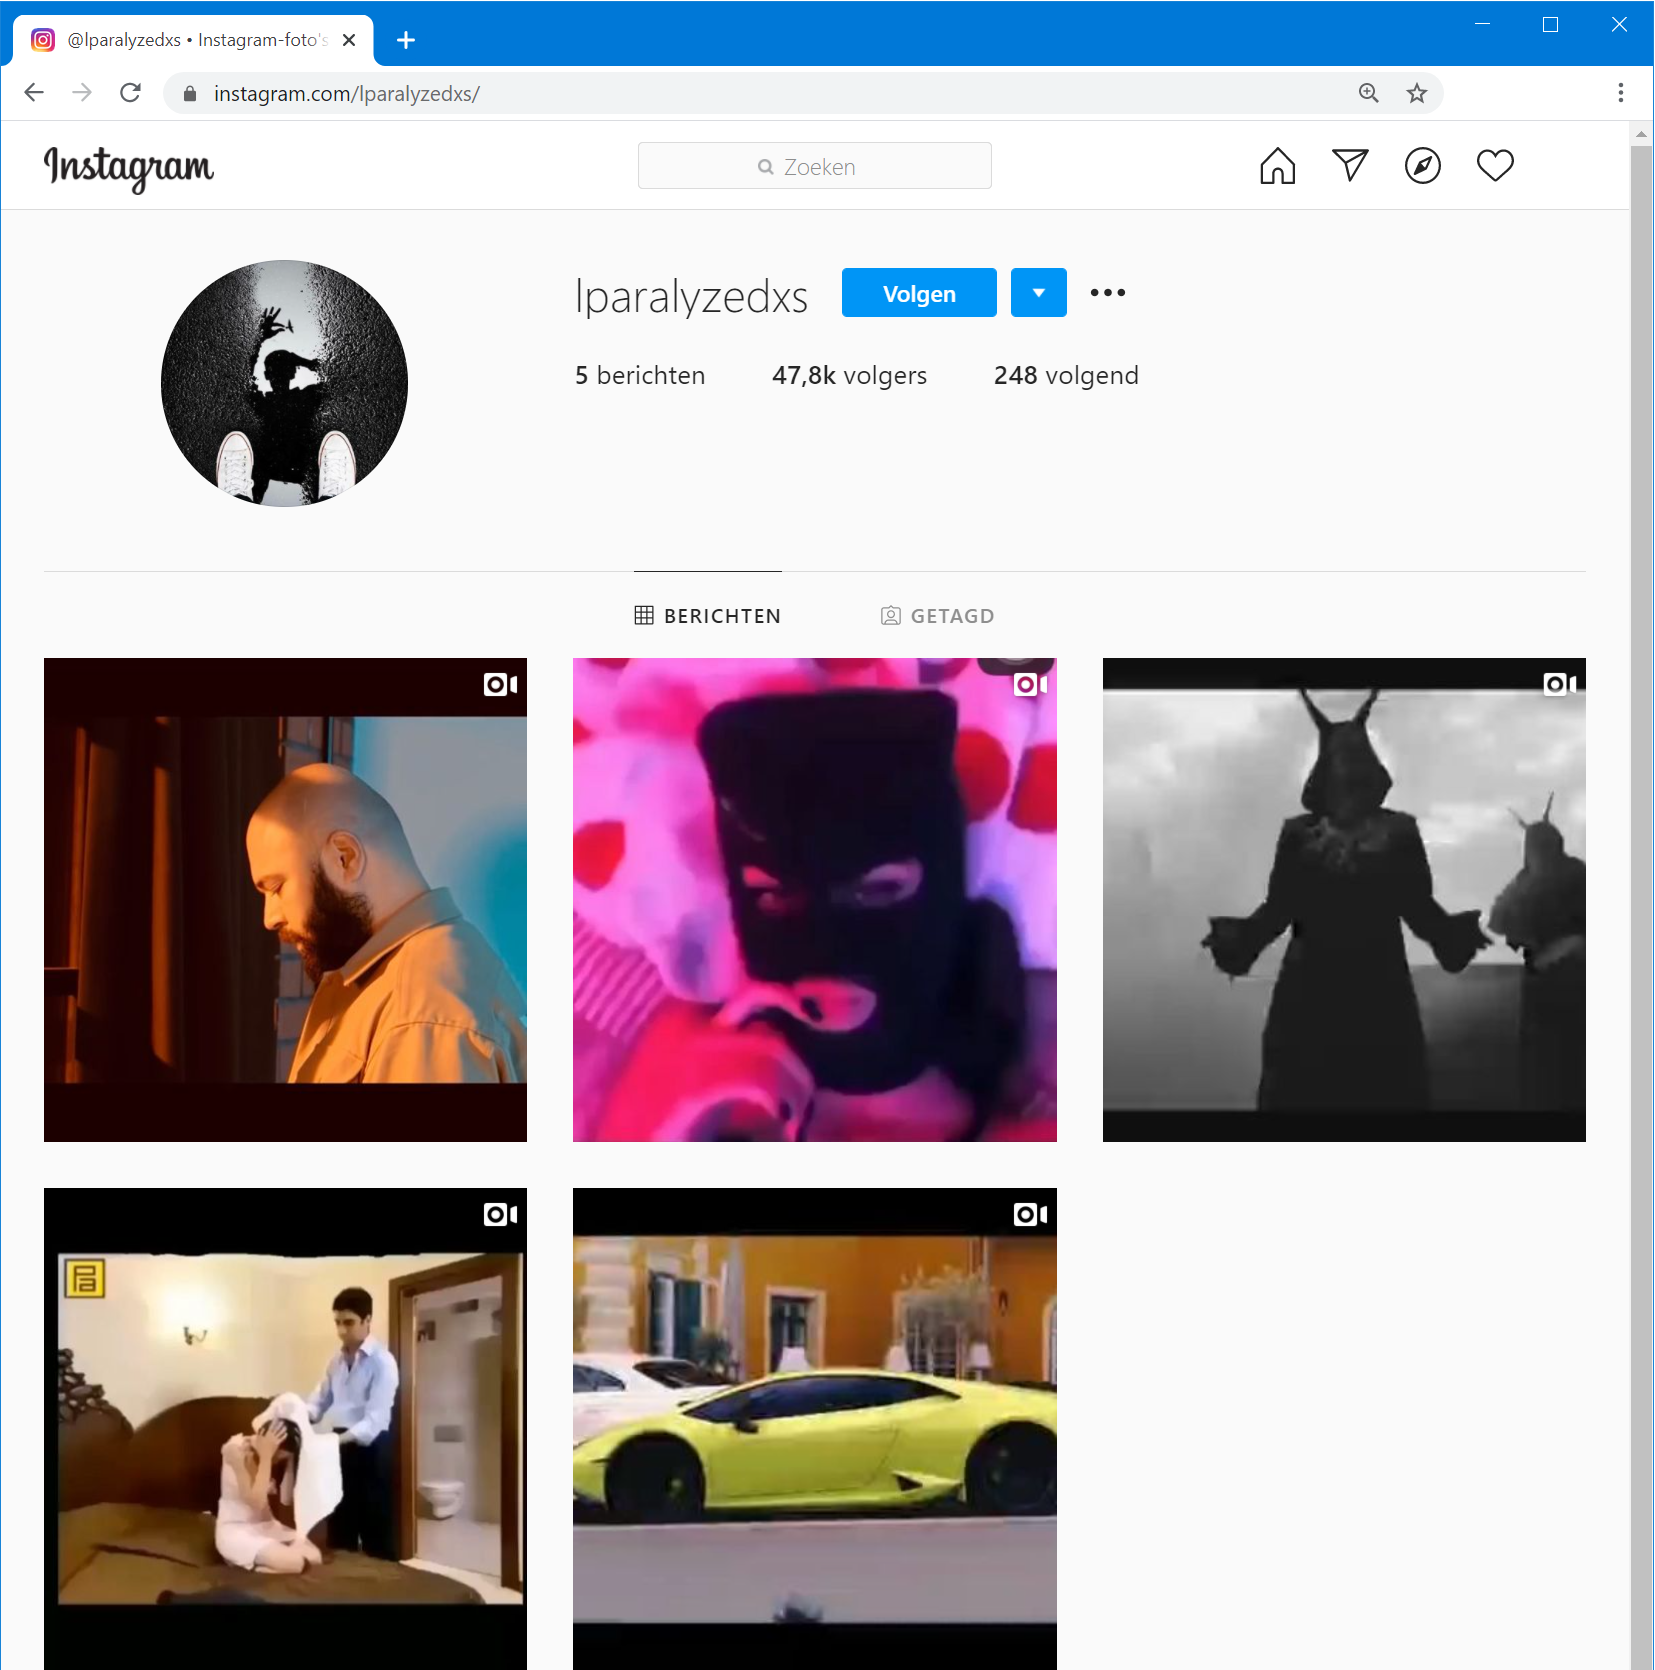Screen dimensions: 1655x1670
Task: Go back in browser history
Action: coord(34,93)
